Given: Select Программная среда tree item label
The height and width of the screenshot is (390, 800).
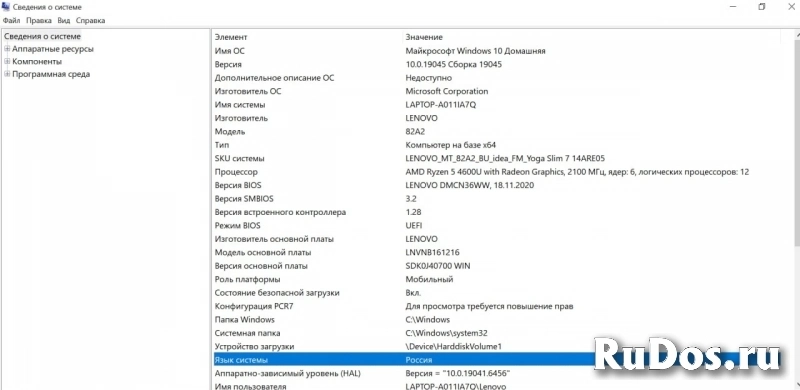Looking at the screenshot, I should 51,74.
